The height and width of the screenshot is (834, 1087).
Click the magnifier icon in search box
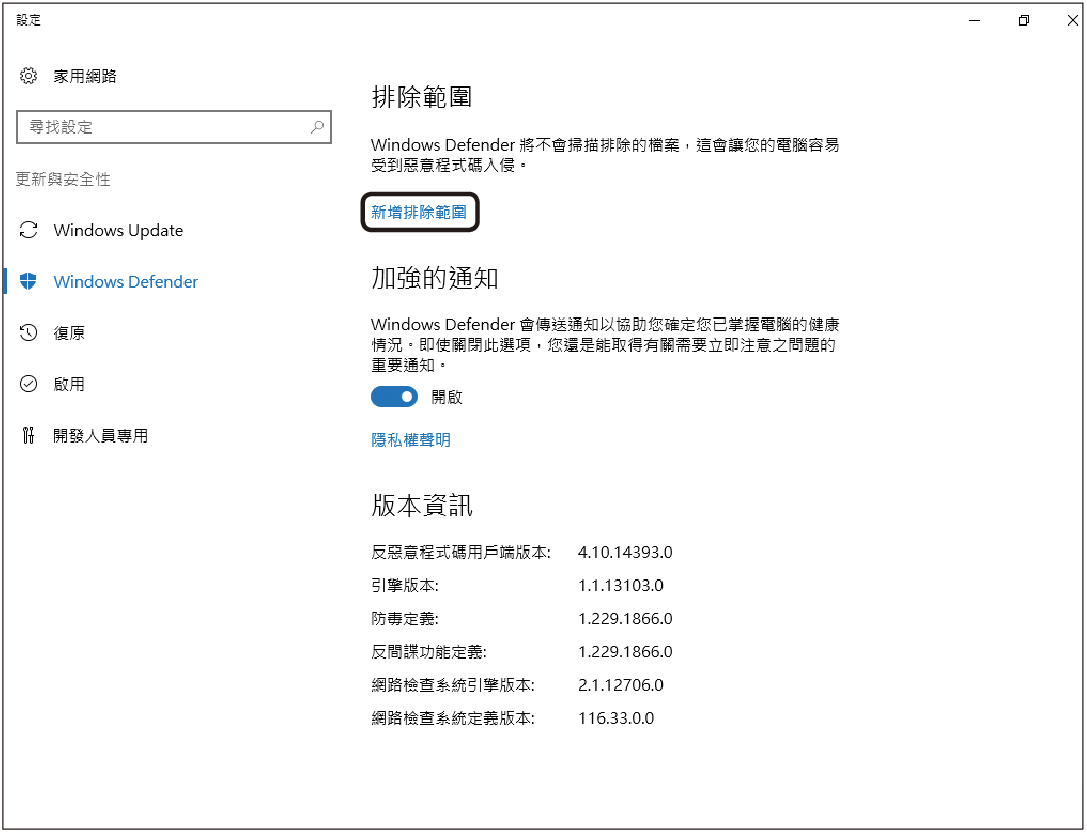point(317,127)
